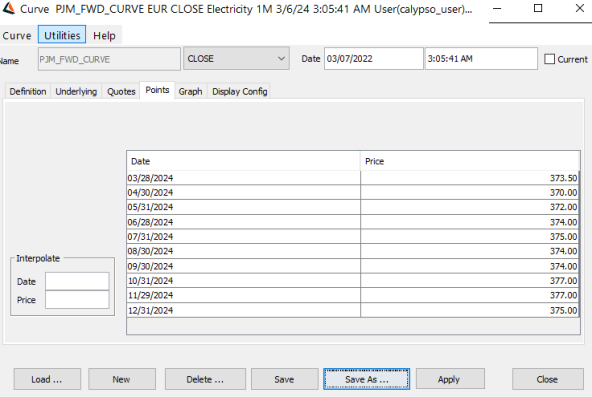Toggle the Current checkbox

(x=549, y=59)
